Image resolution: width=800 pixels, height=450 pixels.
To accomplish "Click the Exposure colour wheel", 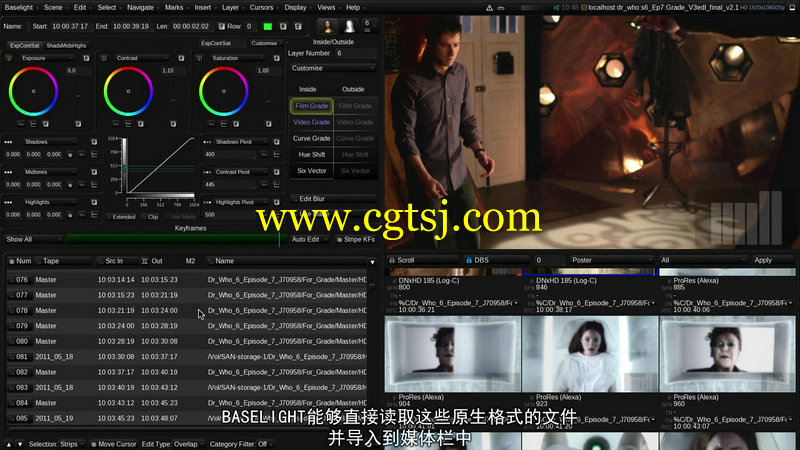I will pos(33,91).
